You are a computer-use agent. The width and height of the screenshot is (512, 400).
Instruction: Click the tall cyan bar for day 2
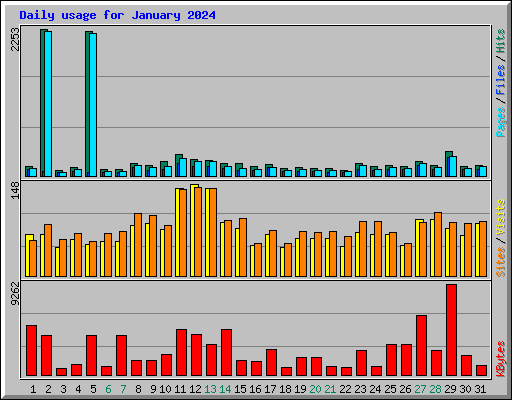click(48, 104)
